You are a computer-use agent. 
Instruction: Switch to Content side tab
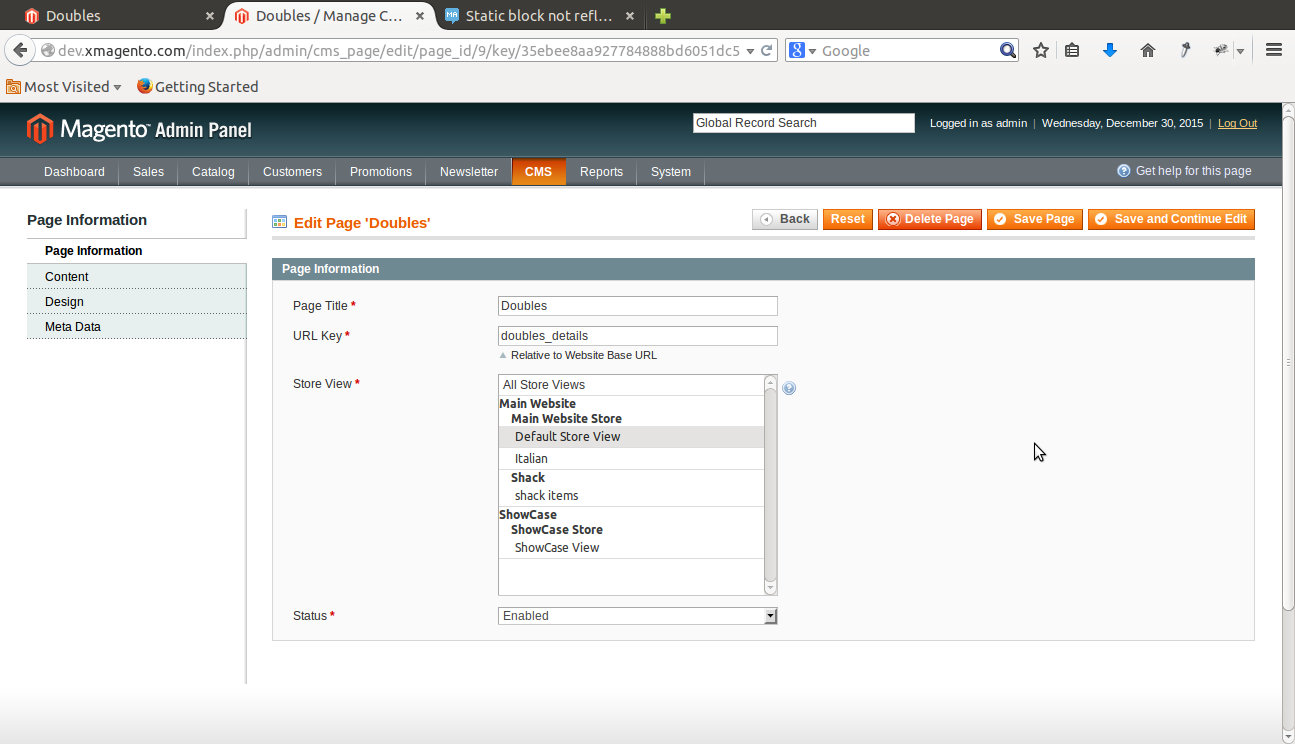(136, 276)
